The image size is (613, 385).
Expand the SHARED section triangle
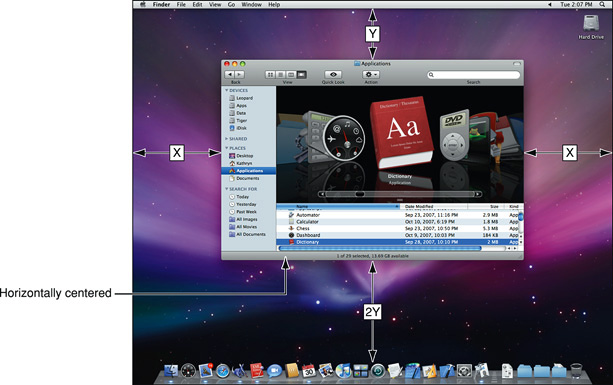226,139
